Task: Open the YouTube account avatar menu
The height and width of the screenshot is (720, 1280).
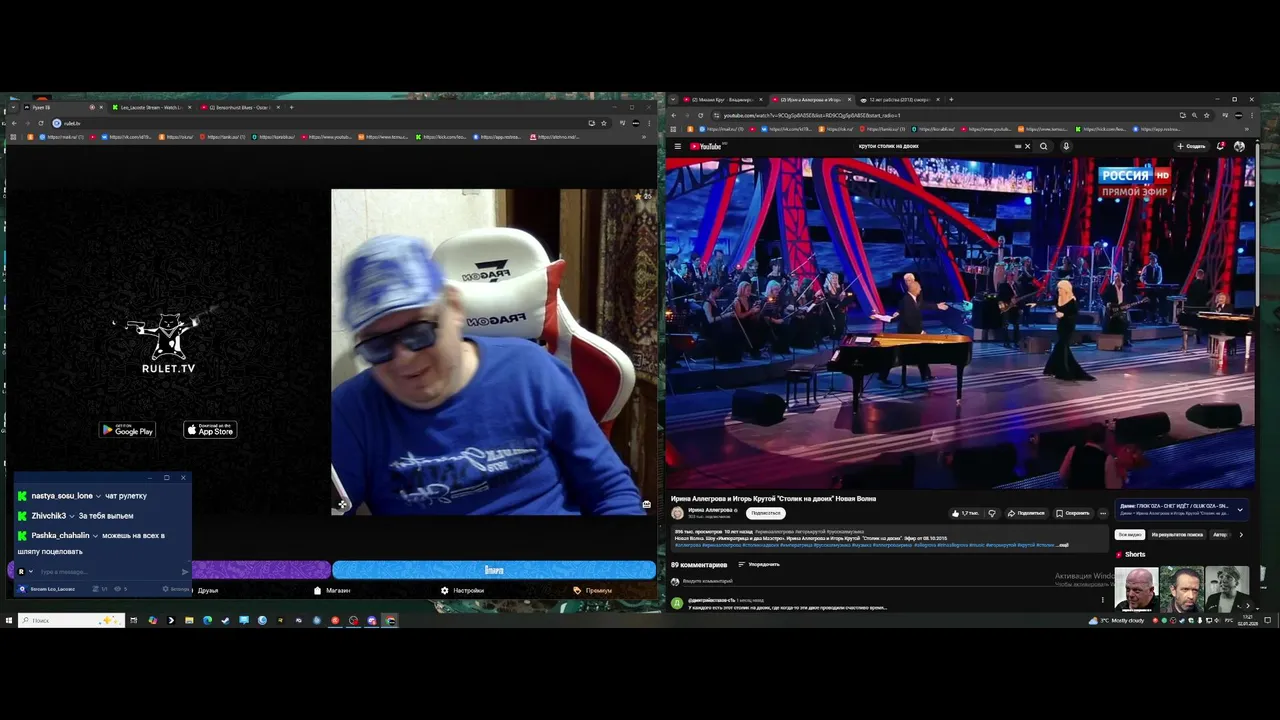Action: 1239,146
